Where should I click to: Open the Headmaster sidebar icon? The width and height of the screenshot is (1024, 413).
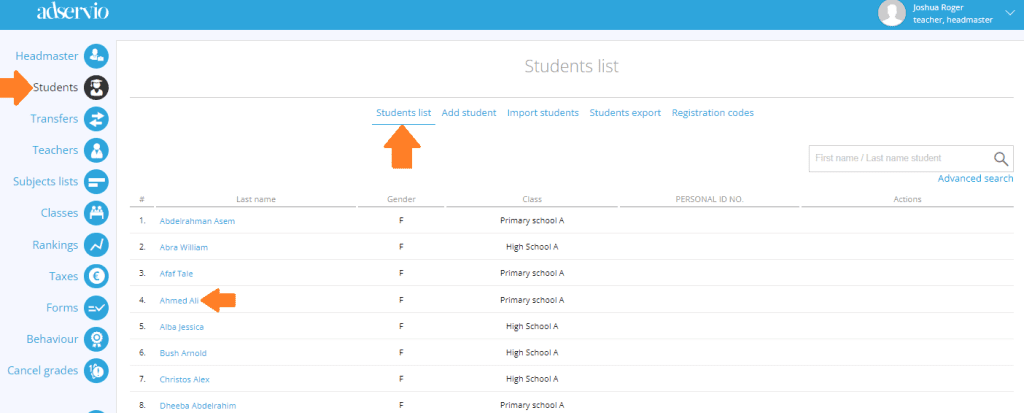coord(96,56)
